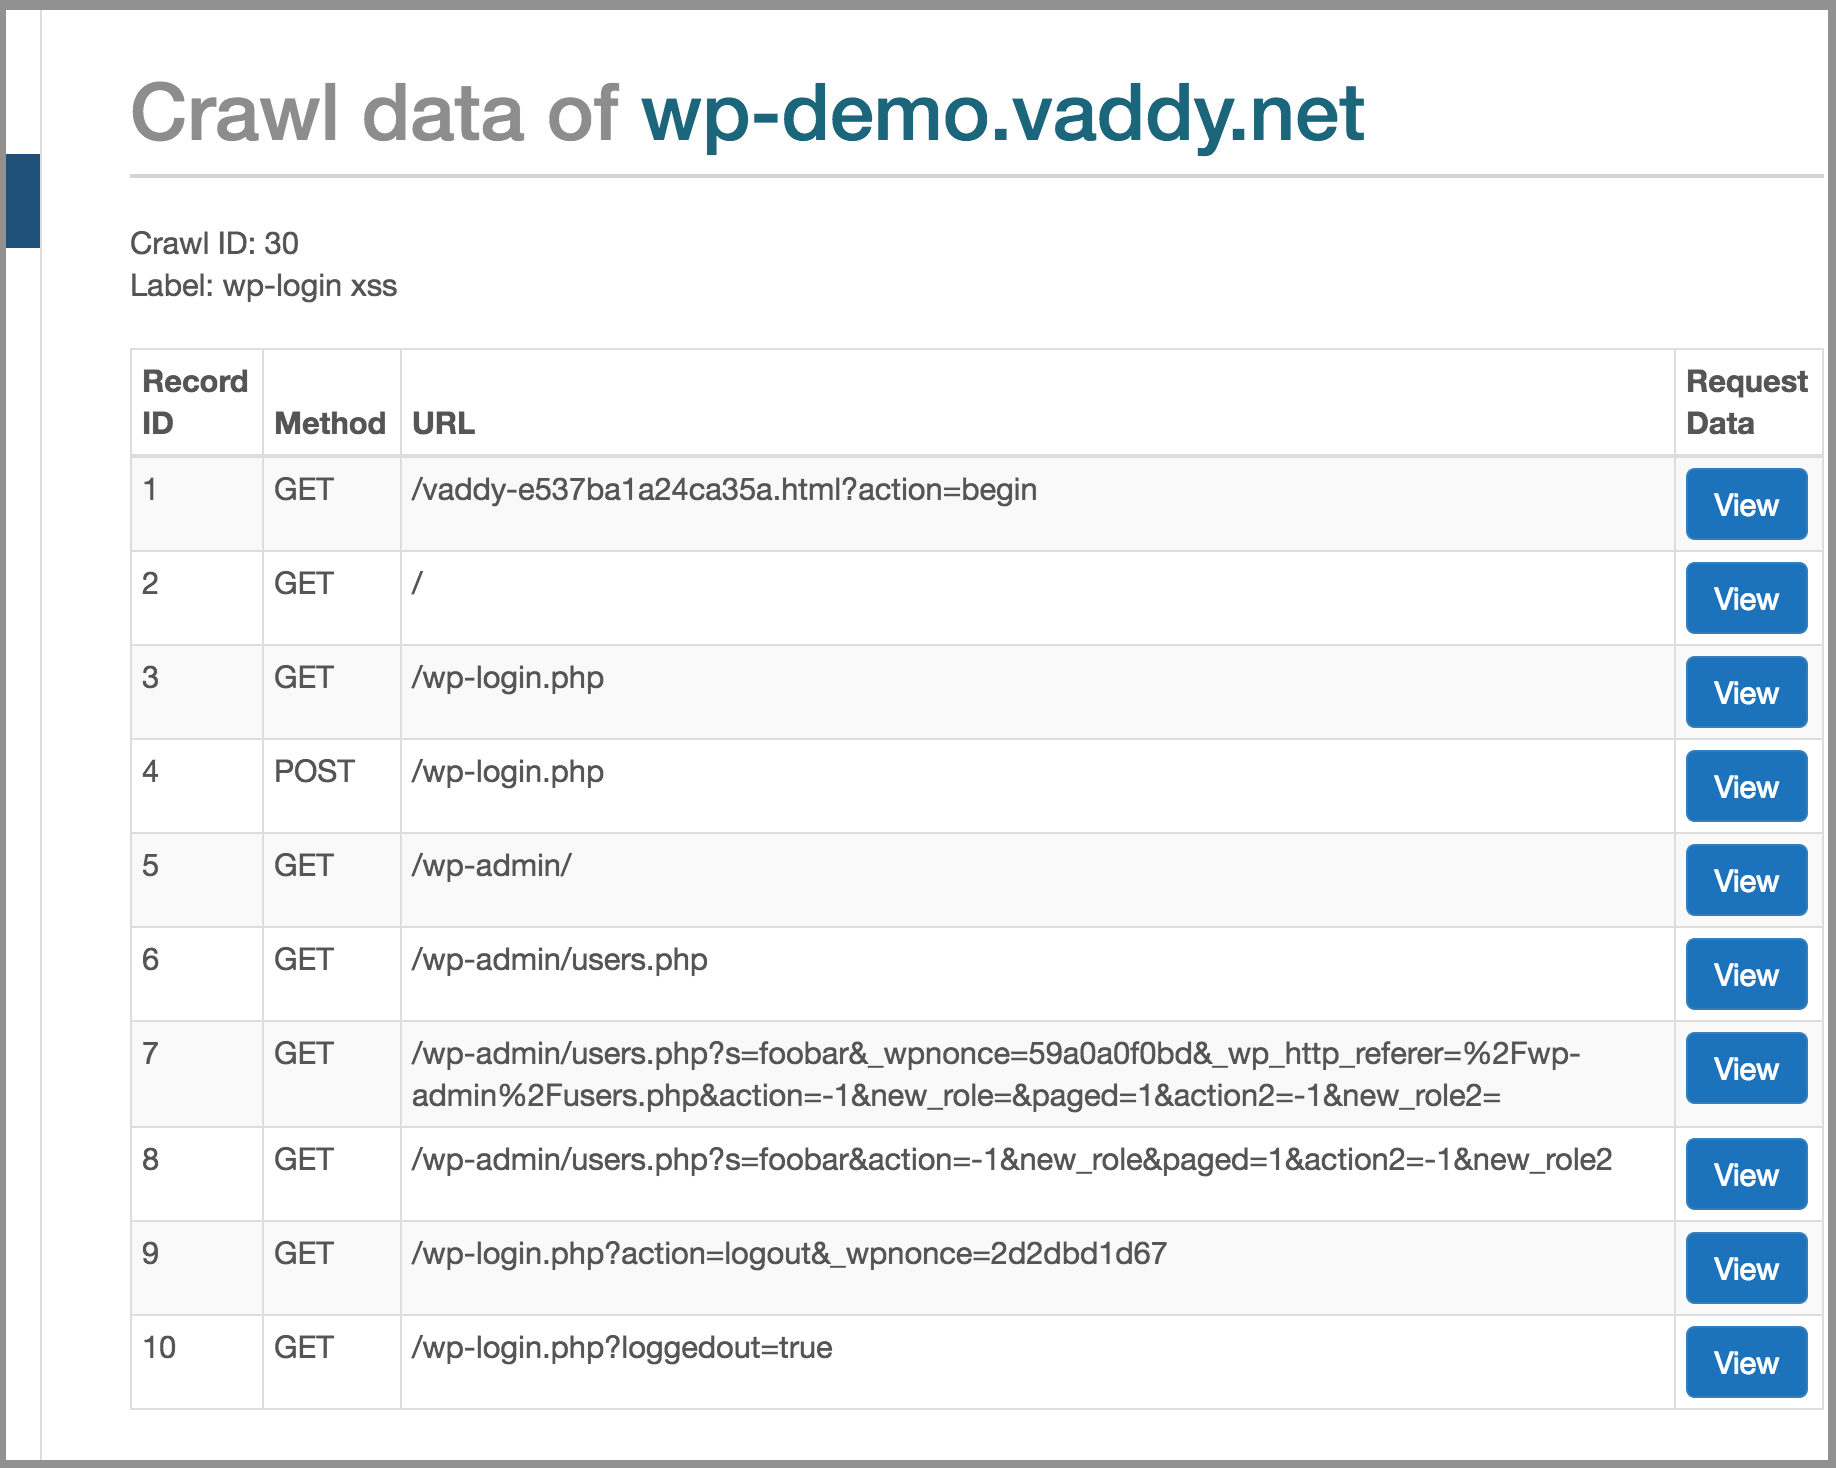The width and height of the screenshot is (1836, 1468).
Task: Click the Request Data column header
Action: coord(1746,402)
